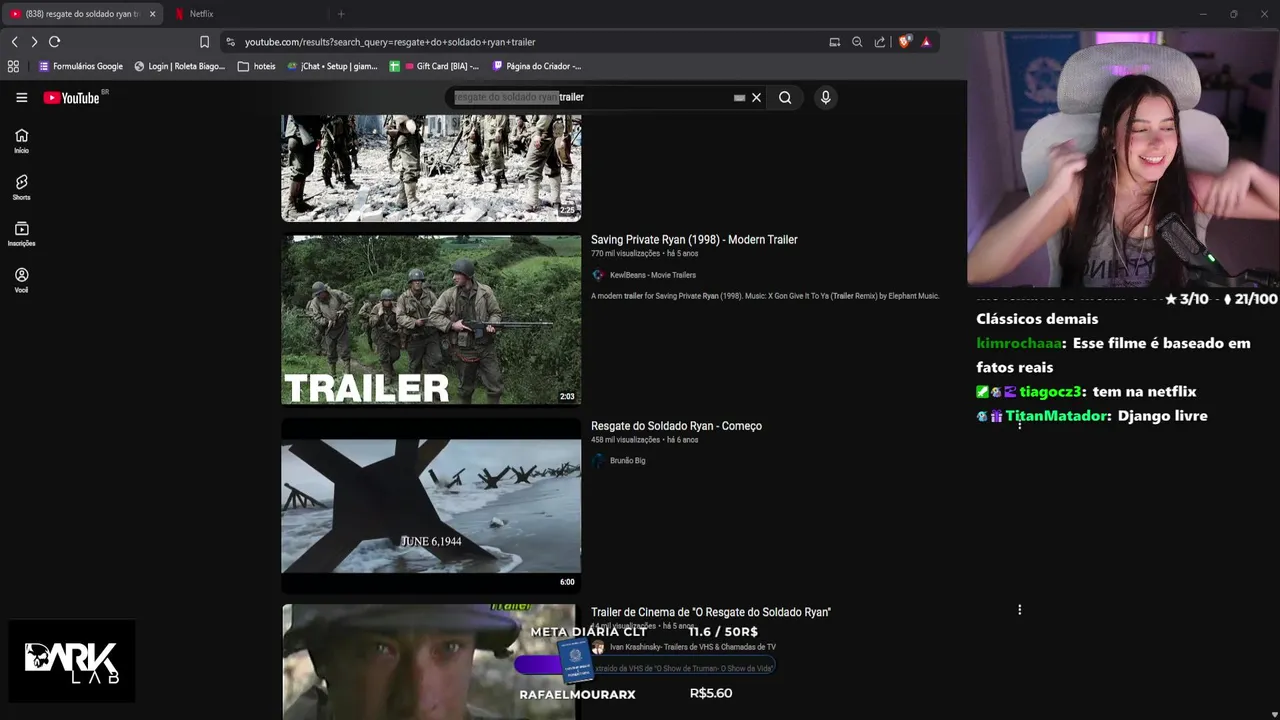Visit Ivan Krashinsky channel name

click(x=693, y=647)
